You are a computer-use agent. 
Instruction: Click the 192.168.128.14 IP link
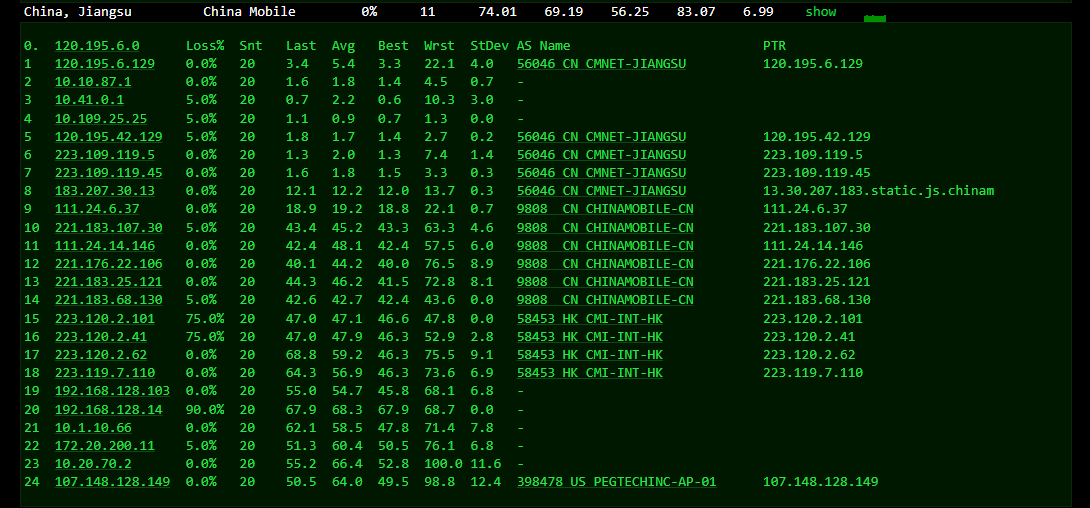108,409
